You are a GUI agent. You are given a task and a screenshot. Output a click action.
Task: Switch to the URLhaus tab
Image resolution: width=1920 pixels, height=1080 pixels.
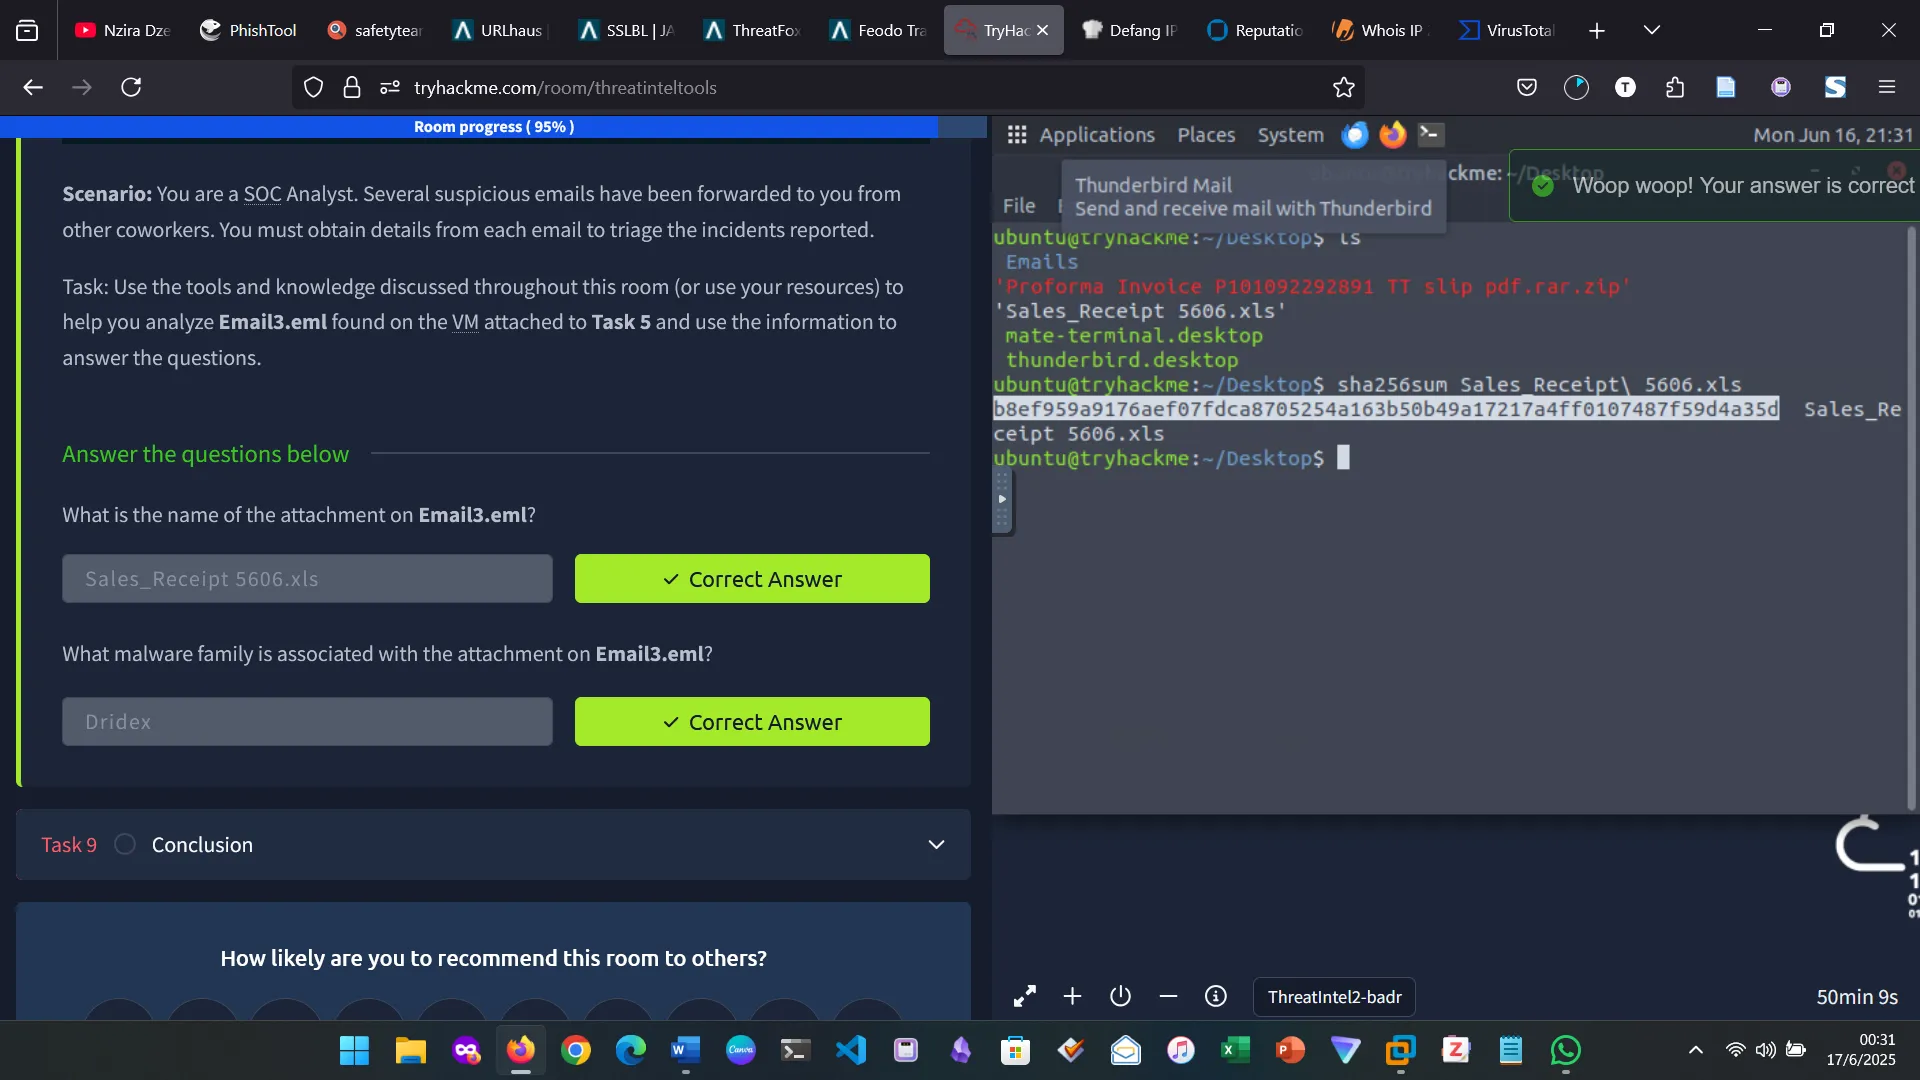tap(500, 30)
